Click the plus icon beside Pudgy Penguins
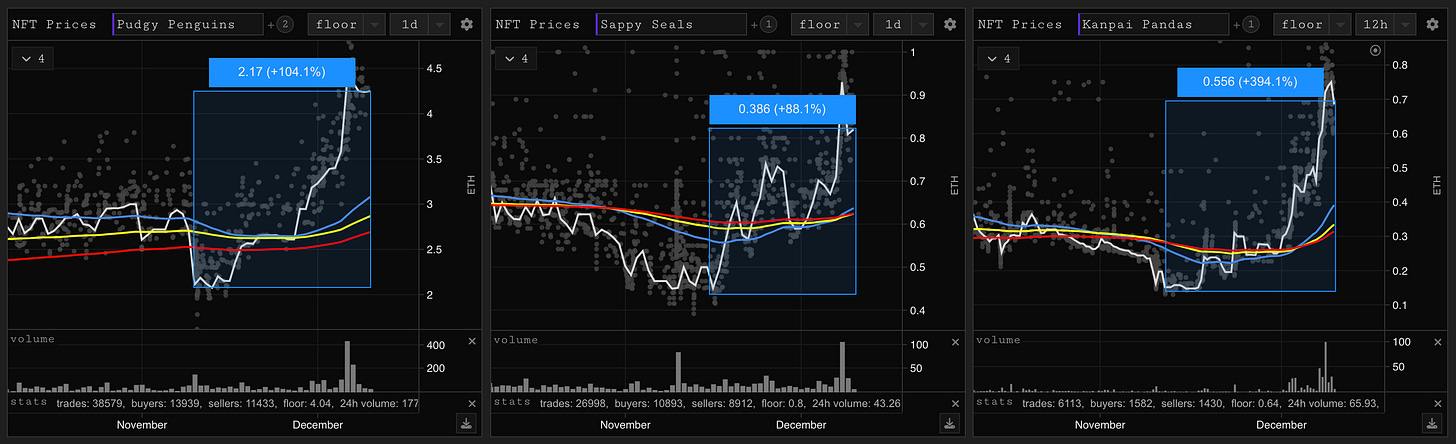 click(271, 24)
